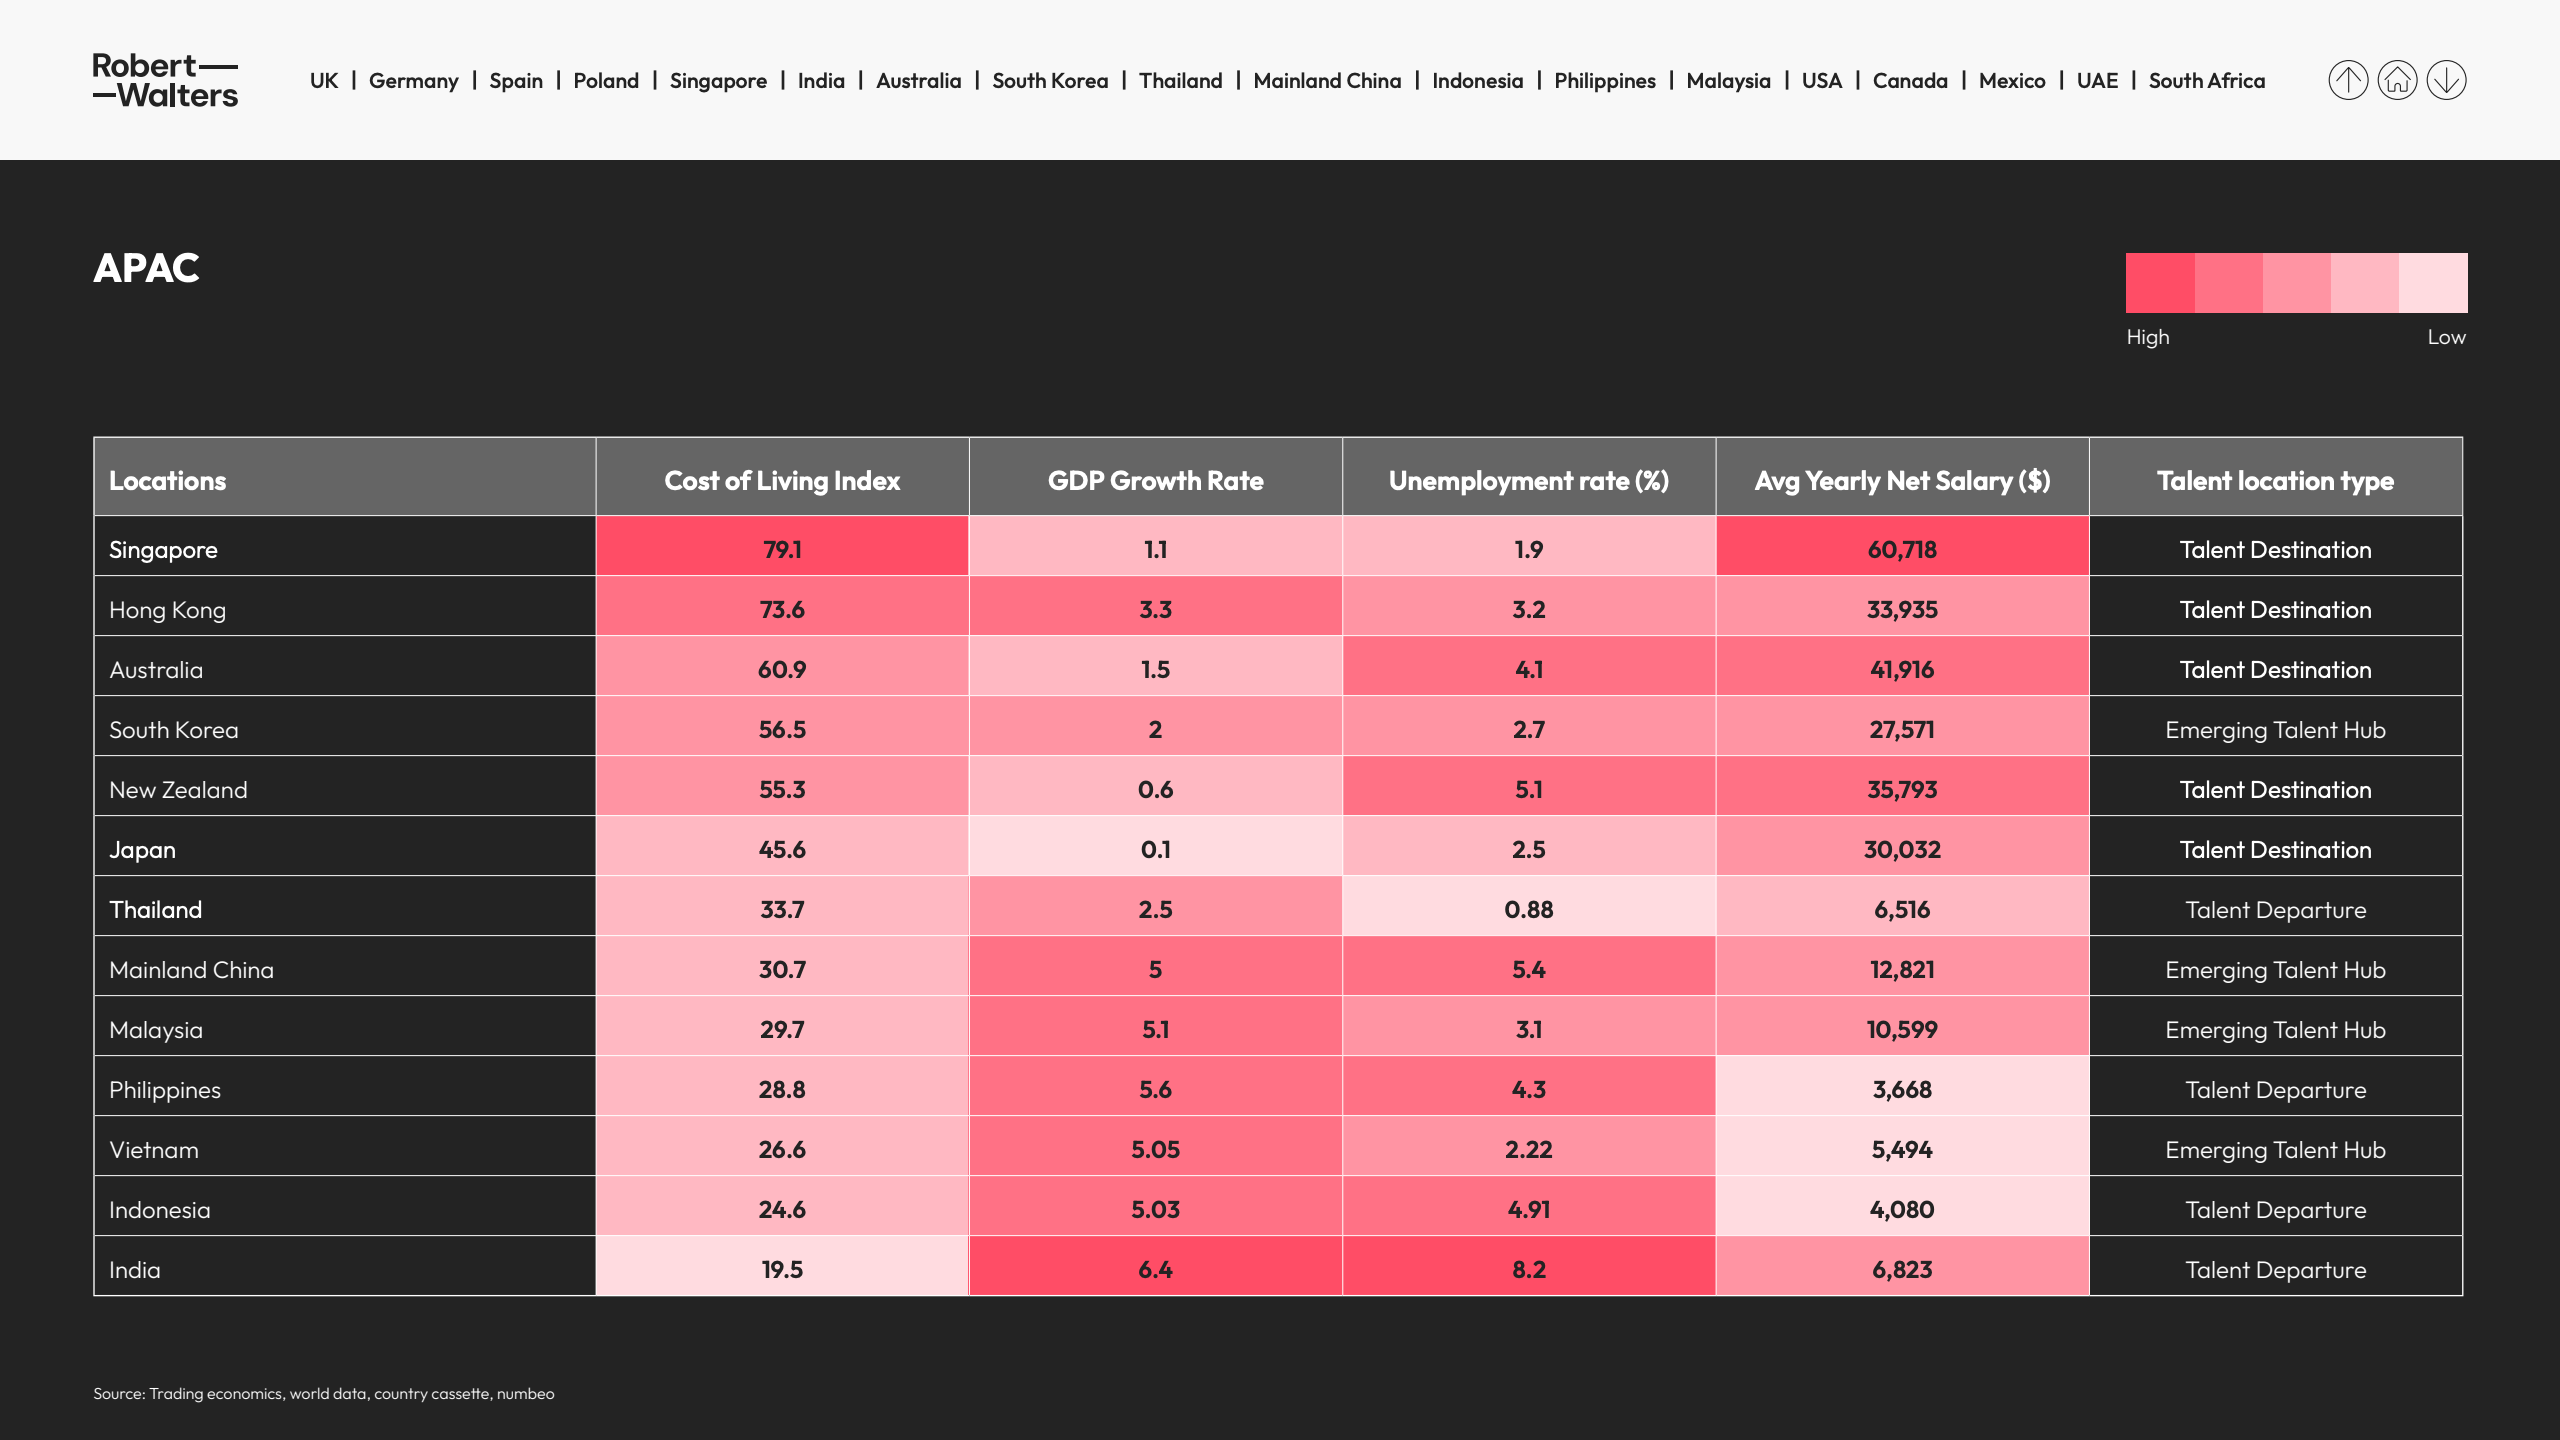Click the GDP Growth Rate column header

(1155, 481)
